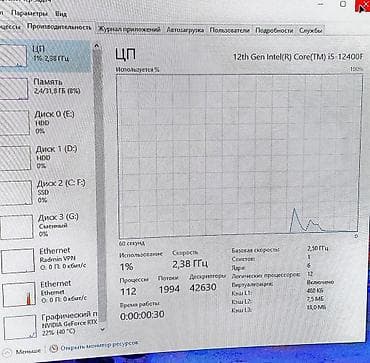Click the base speed value 2,50 ГГц
Image resolution: width=370 pixels, height=363 pixels.
click(318, 248)
